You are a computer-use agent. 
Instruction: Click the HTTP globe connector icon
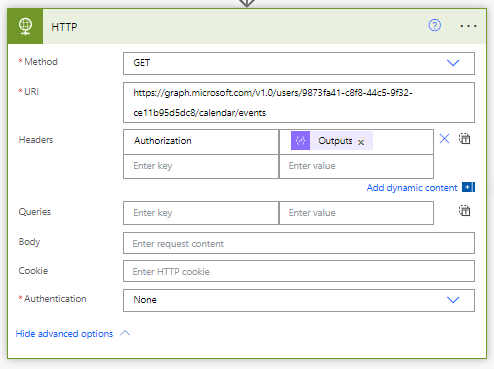point(25,26)
